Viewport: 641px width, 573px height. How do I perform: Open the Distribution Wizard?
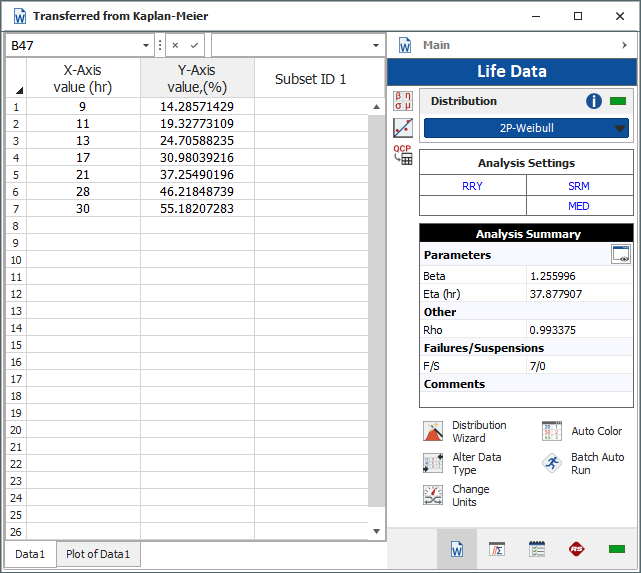pyautogui.click(x=433, y=432)
